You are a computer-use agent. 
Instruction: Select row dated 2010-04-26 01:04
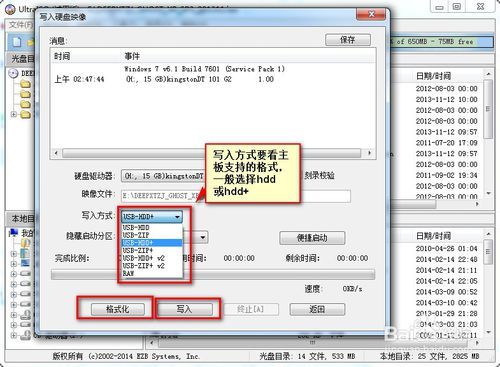(x=447, y=248)
